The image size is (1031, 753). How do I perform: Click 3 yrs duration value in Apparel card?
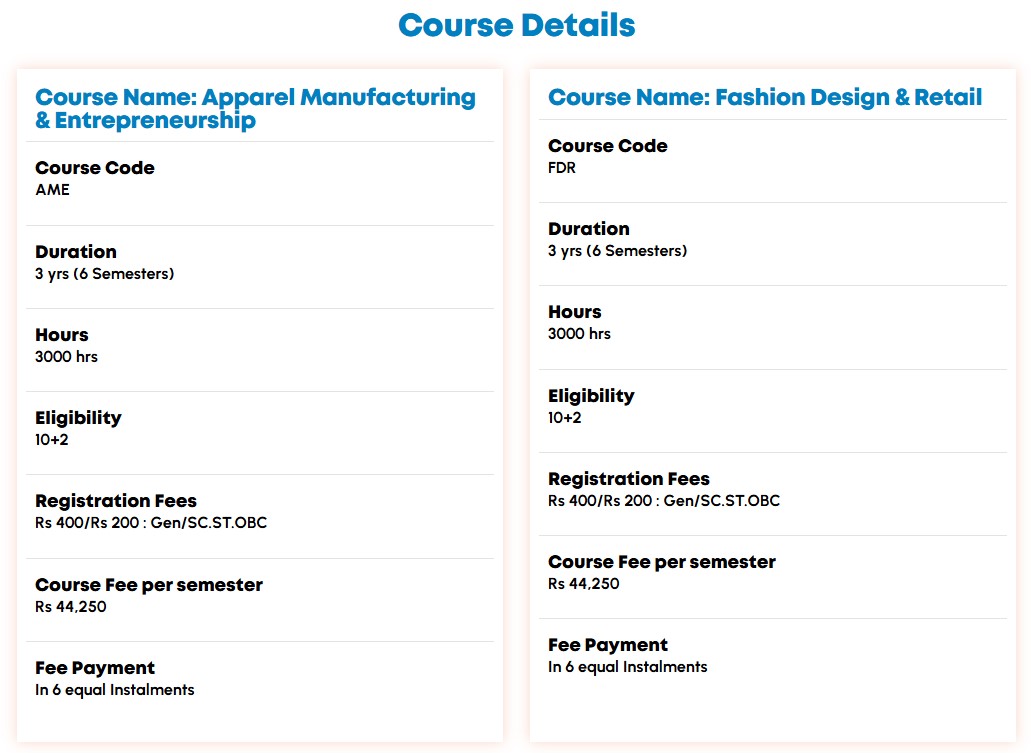click(104, 273)
